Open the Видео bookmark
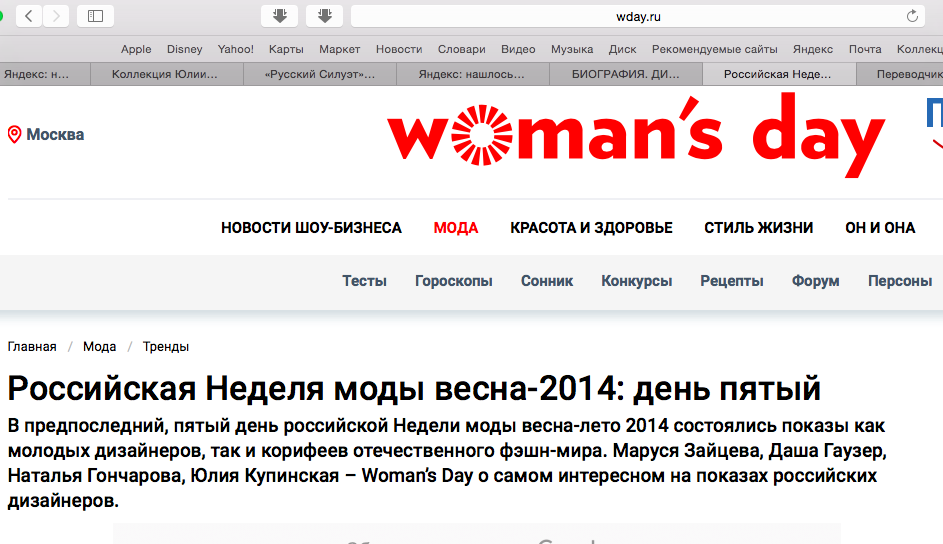This screenshot has height=544, width=943. click(518, 49)
